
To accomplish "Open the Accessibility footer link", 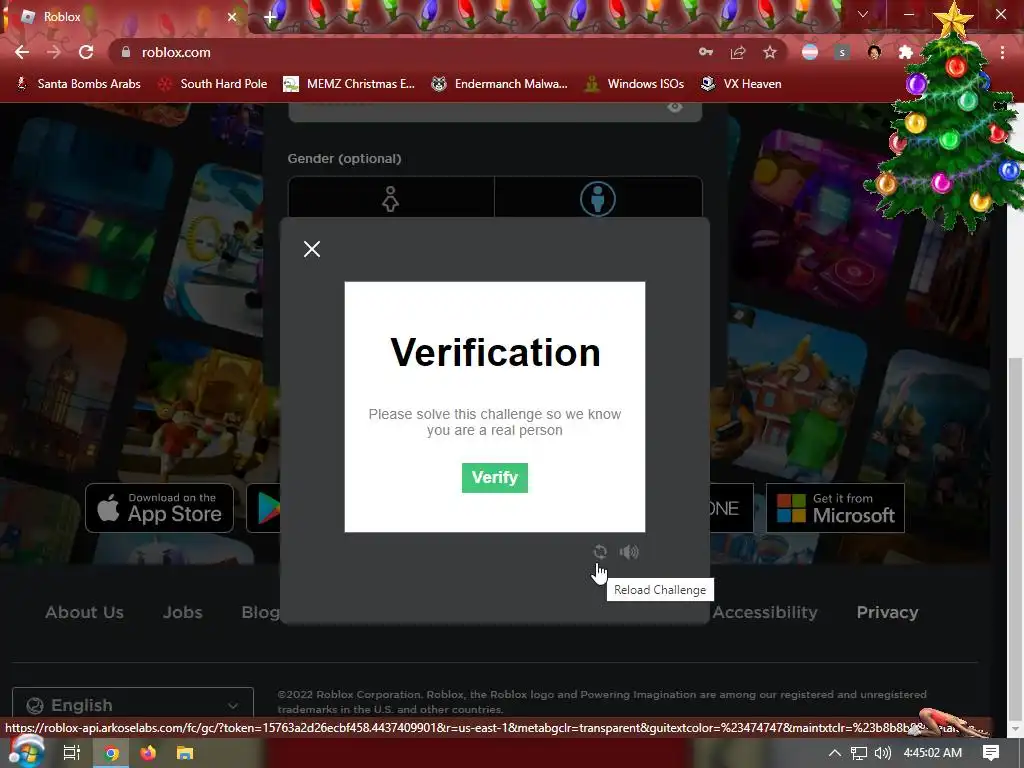I will point(765,612).
